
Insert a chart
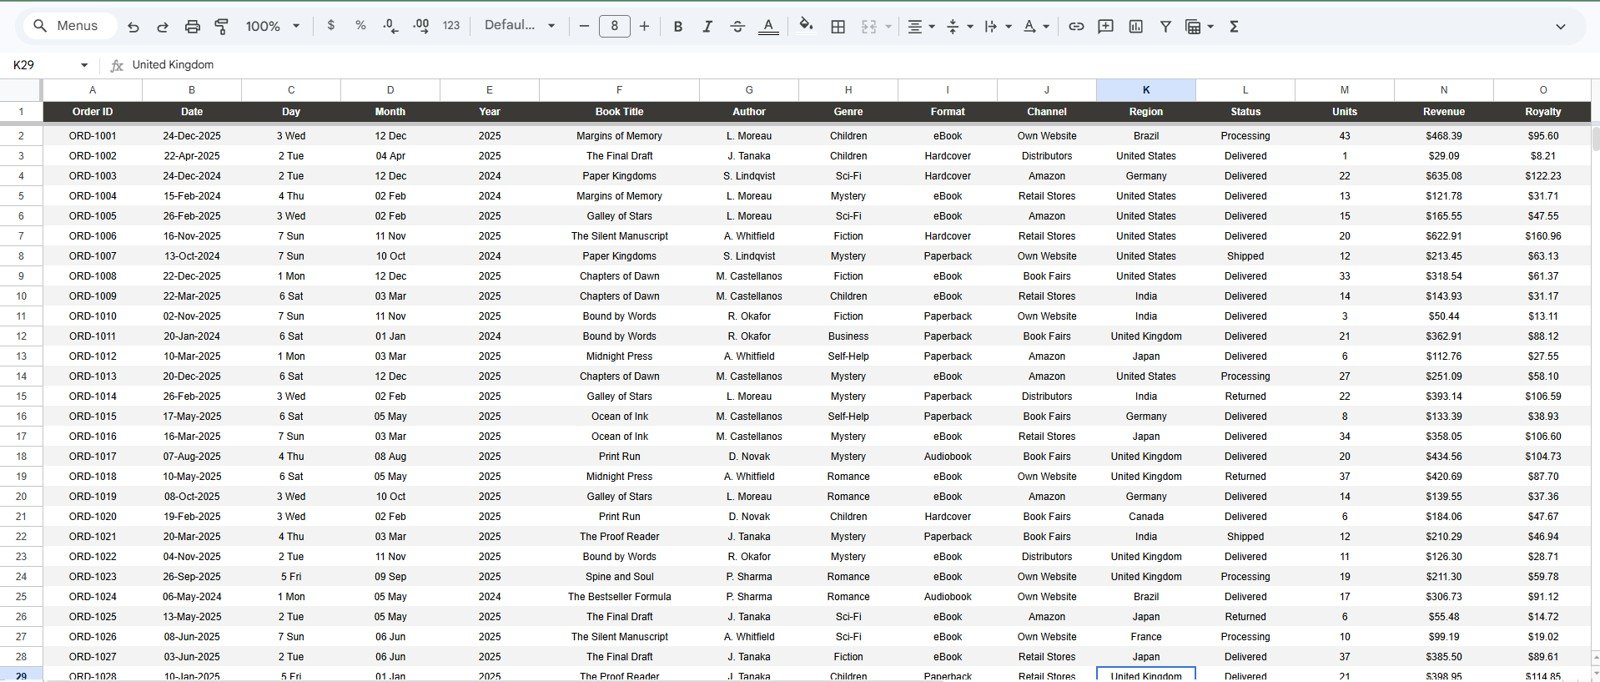(1136, 26)
